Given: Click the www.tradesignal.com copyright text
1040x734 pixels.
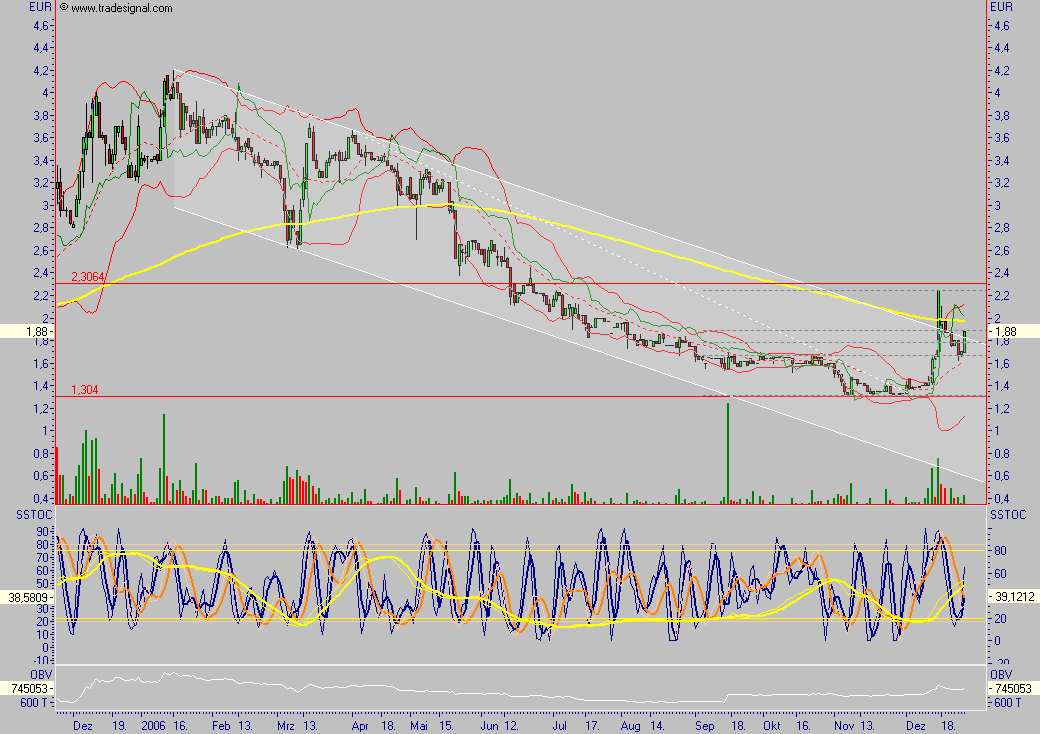Looking at the screenshot, I should [x=116, y=8].
